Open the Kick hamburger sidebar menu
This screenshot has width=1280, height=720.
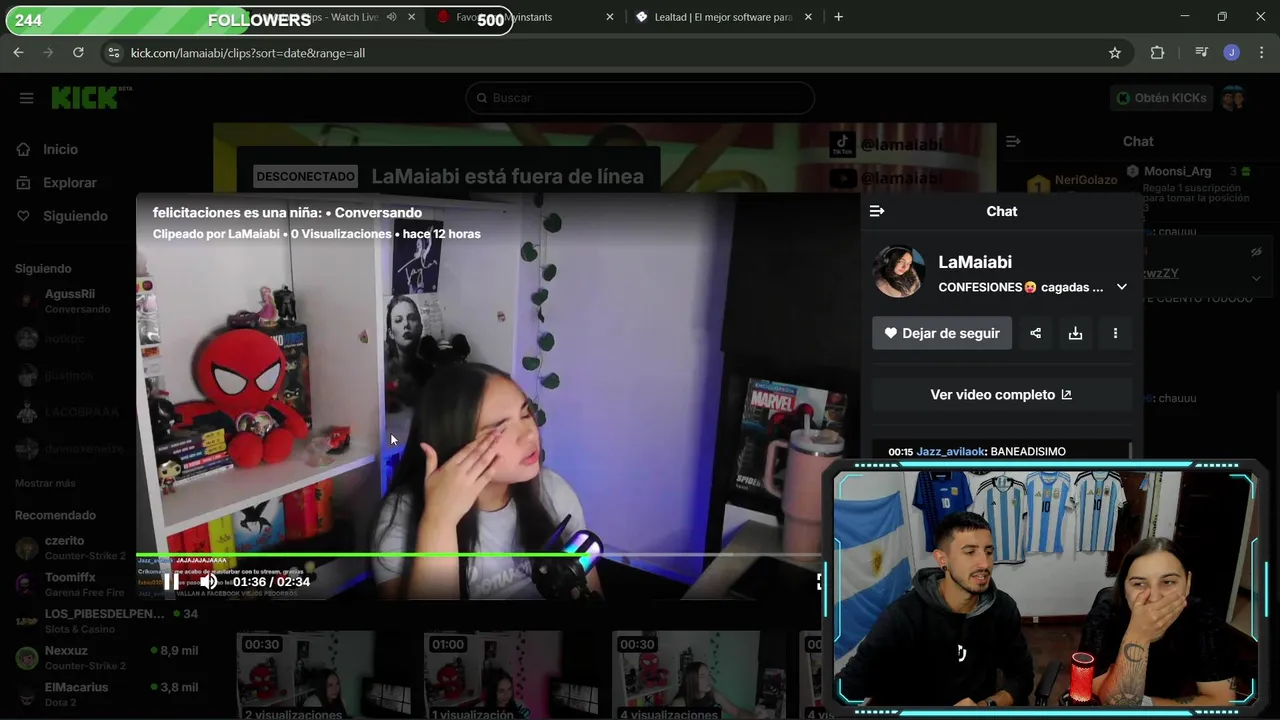[27, 98]
